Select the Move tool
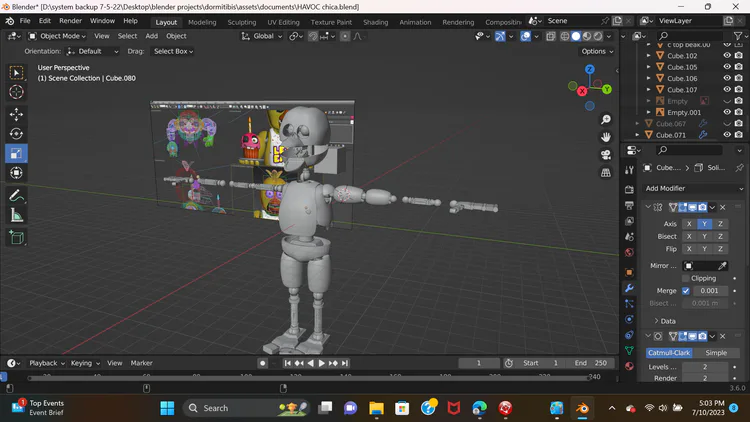Screen dimensions: 750x422 coord(16,114)
